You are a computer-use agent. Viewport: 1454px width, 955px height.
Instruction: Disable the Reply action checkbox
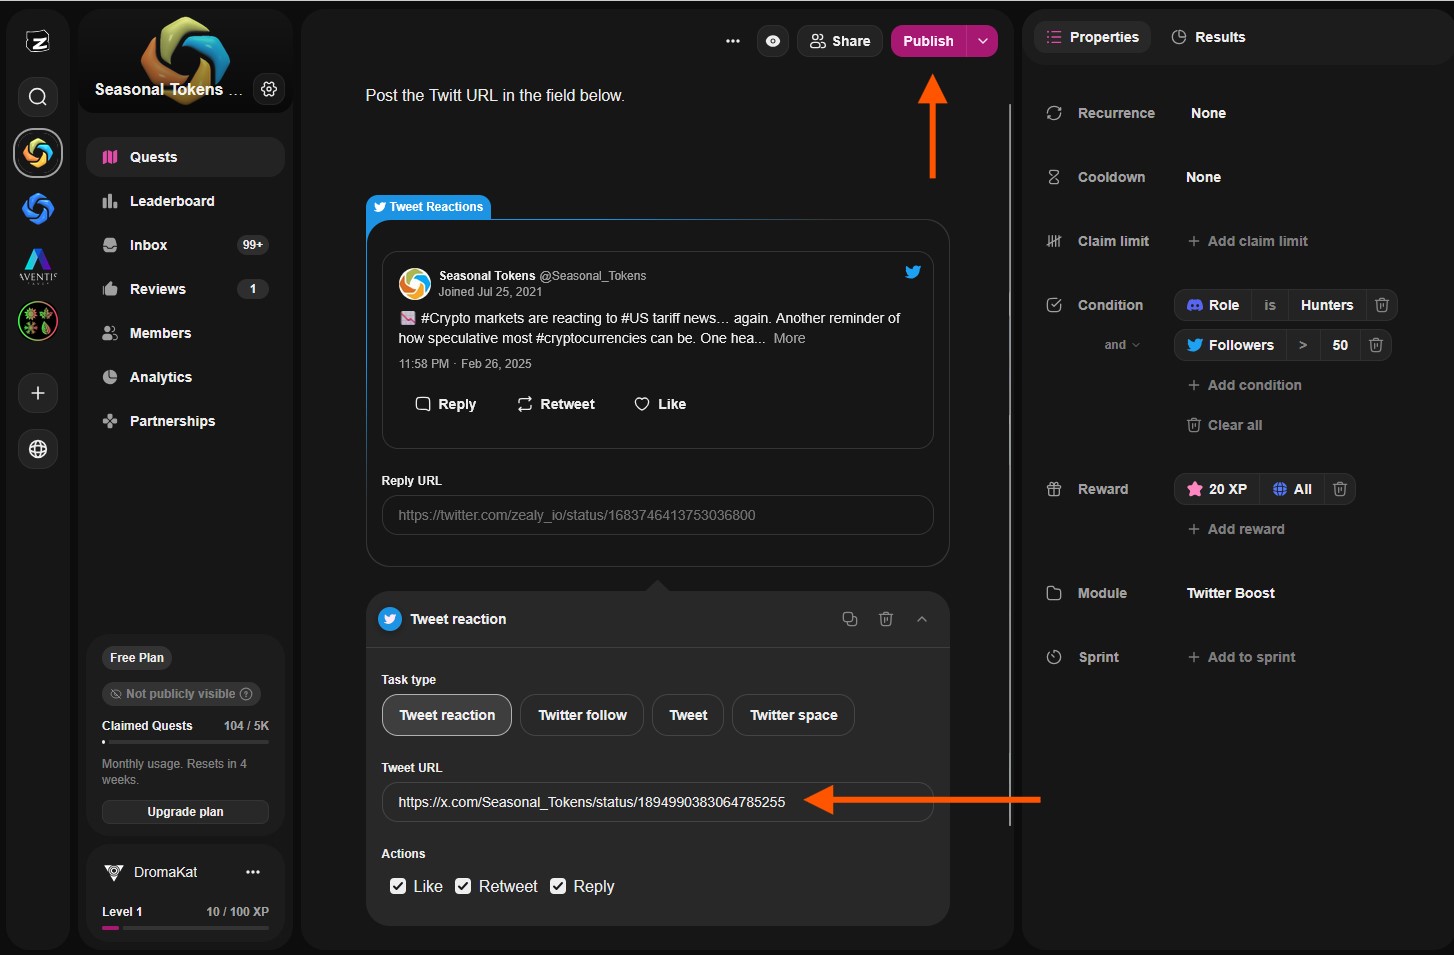point(558,886)
